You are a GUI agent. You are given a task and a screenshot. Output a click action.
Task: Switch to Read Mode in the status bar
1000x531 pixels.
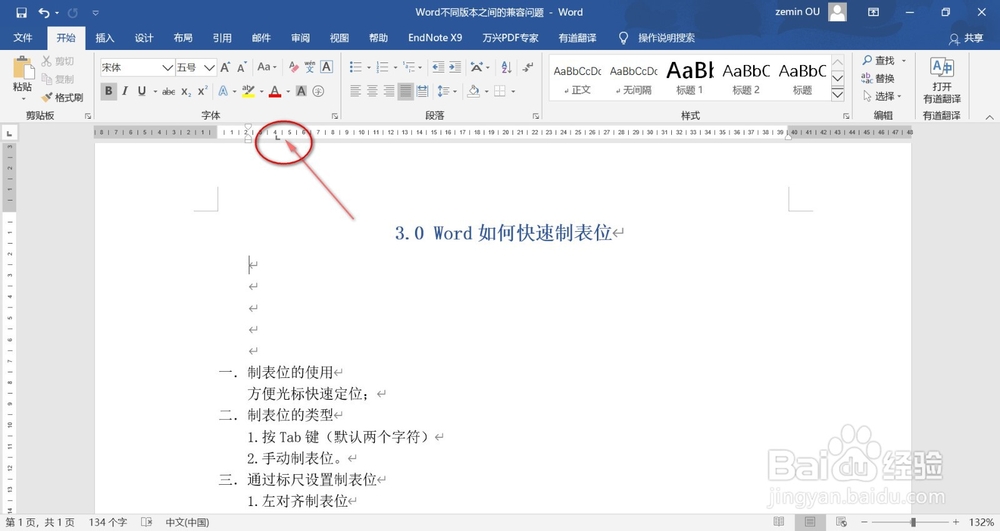click(x=779, y=522)
